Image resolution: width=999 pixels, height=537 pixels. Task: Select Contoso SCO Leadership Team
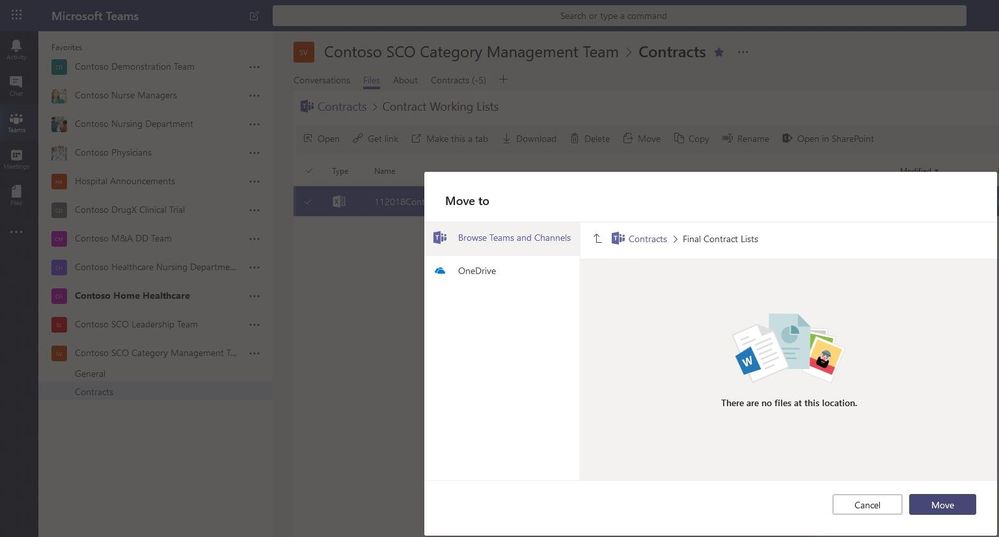coord(136,324)
